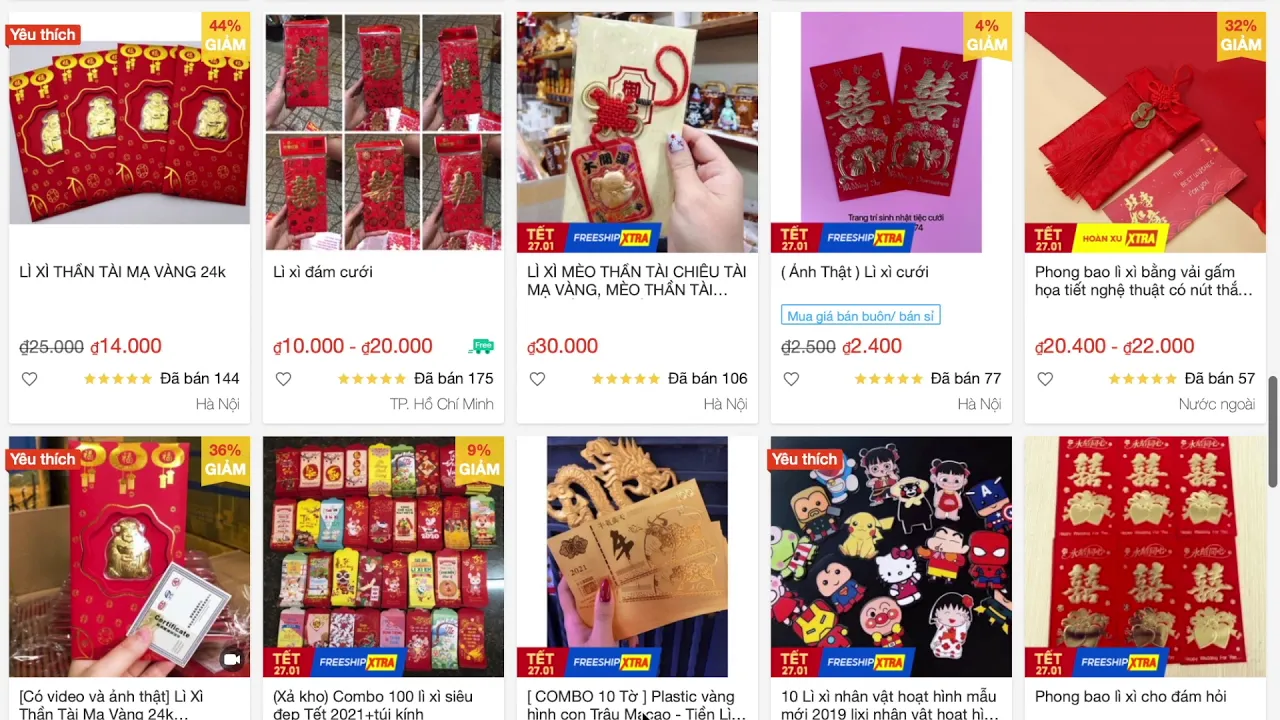The width and height of the screenshot is (1280, 720).
Task: Open gold plastic Trâu banknote thumbnail
Action: 637,557
